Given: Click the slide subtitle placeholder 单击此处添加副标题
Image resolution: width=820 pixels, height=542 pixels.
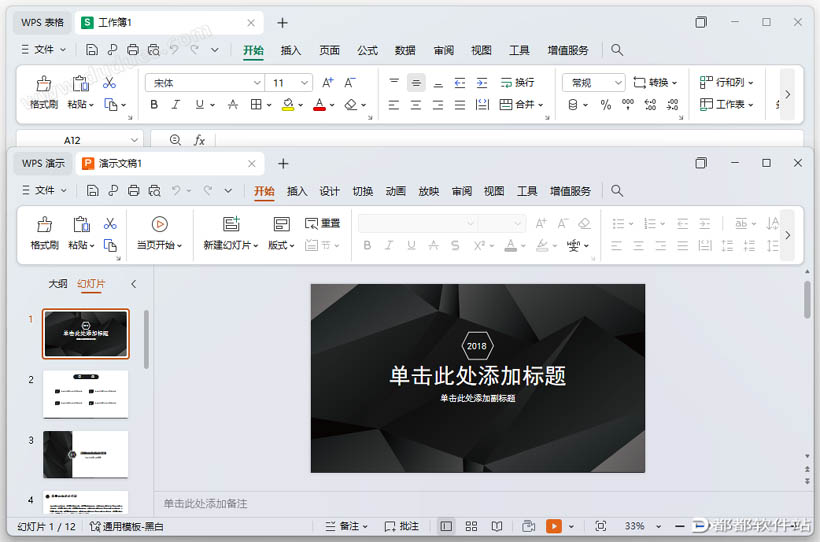Looking at the screenshot, I should pyautogui.click(x=477, y=398).
